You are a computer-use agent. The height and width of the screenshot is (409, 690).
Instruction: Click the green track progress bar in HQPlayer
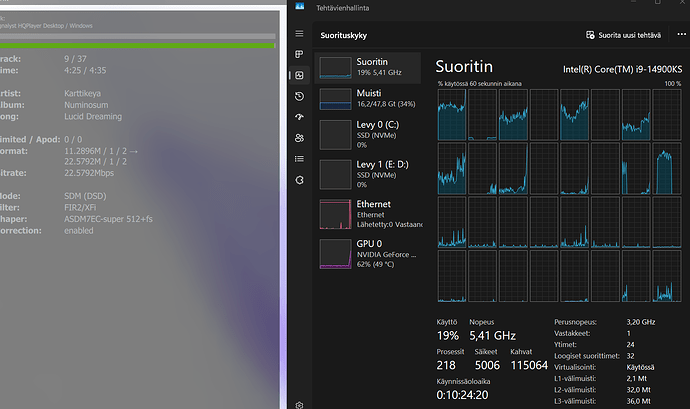click(x=137, y=46)
